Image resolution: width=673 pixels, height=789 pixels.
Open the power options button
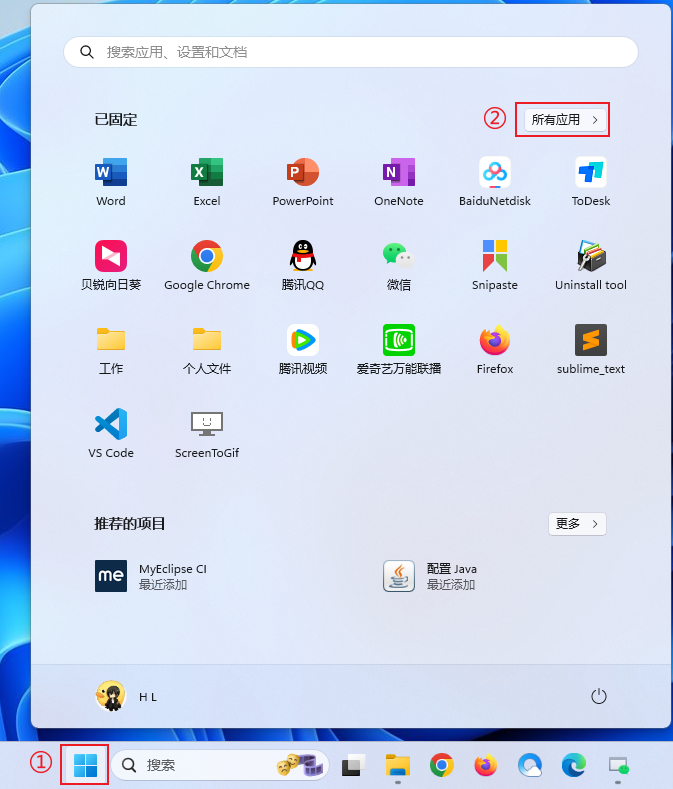point(599,696)
